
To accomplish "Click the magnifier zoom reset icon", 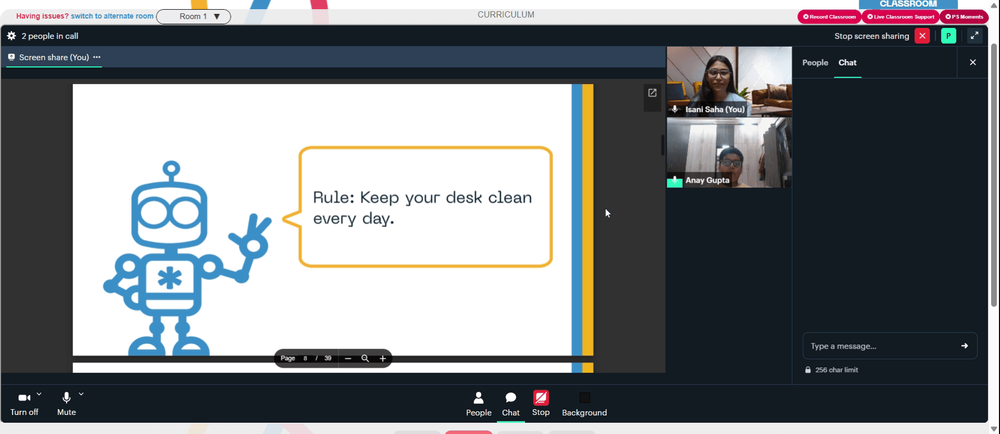I will [365, 359].
